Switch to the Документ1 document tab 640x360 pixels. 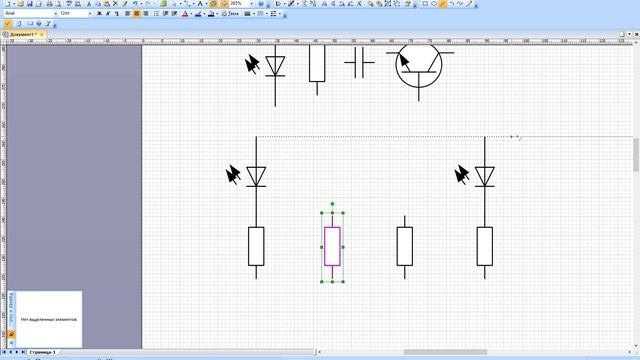(23, 35)
